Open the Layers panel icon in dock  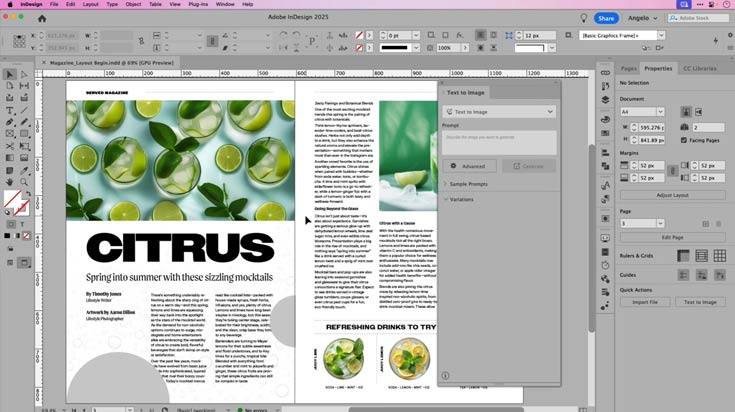(605, 100)
